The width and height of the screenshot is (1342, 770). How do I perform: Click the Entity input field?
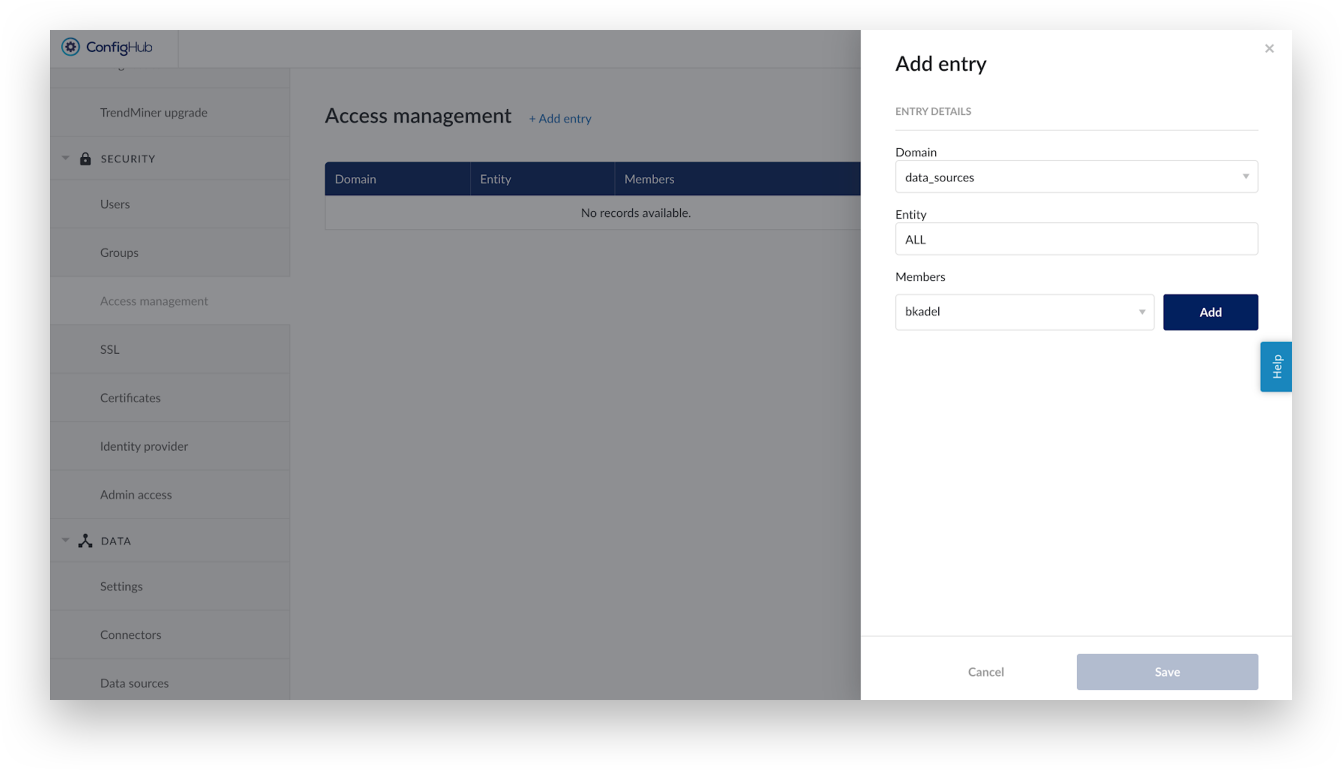pos(1076,239)
